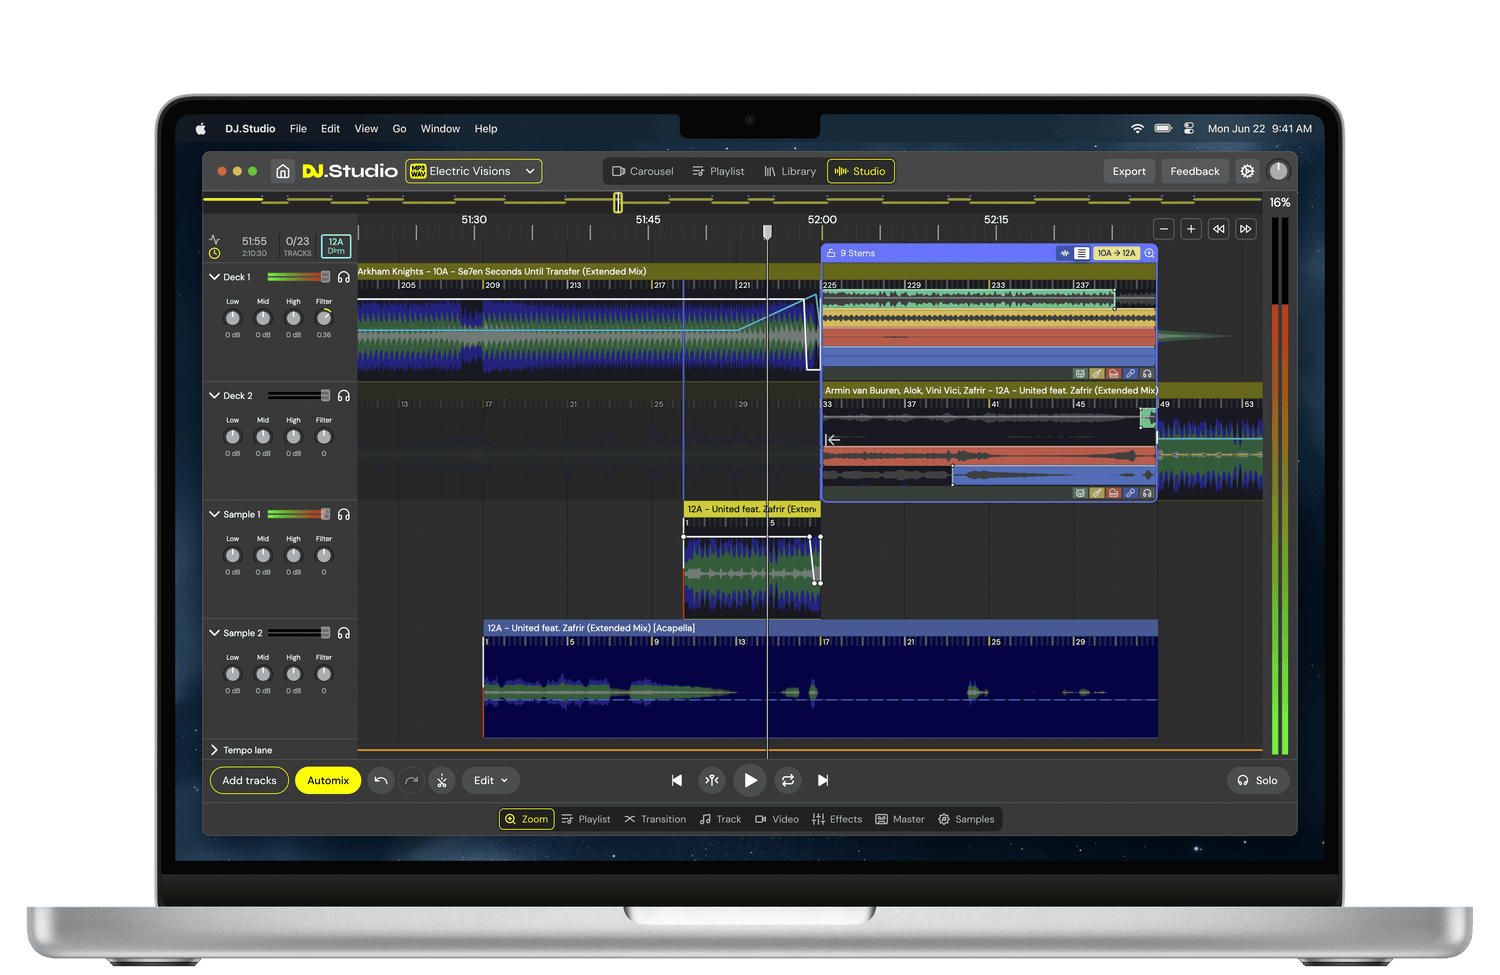Open settings with the gear icon

(x=1247, y=171)
